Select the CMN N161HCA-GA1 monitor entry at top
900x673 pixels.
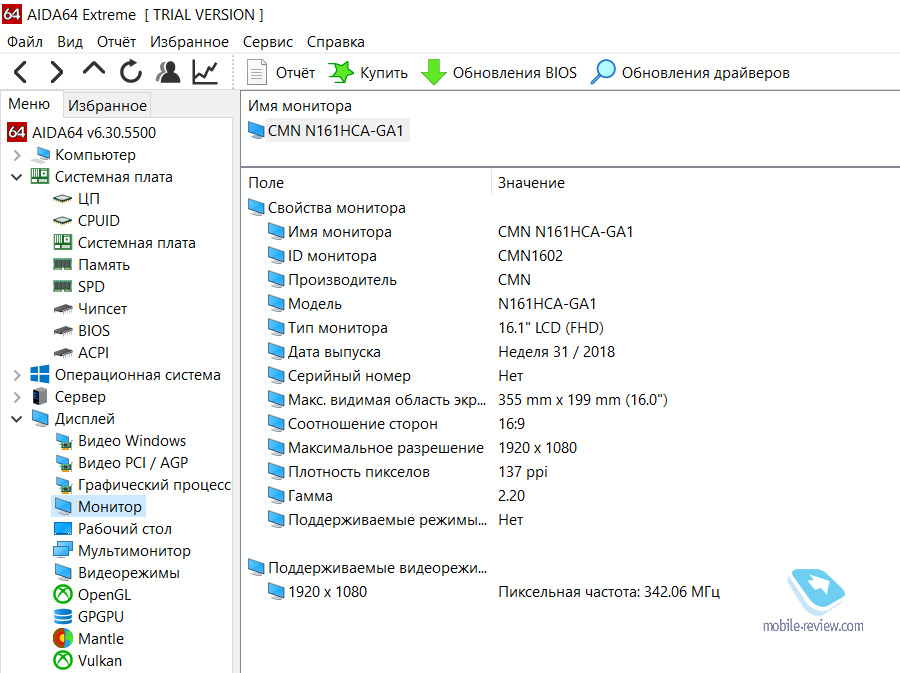(327, 131)
